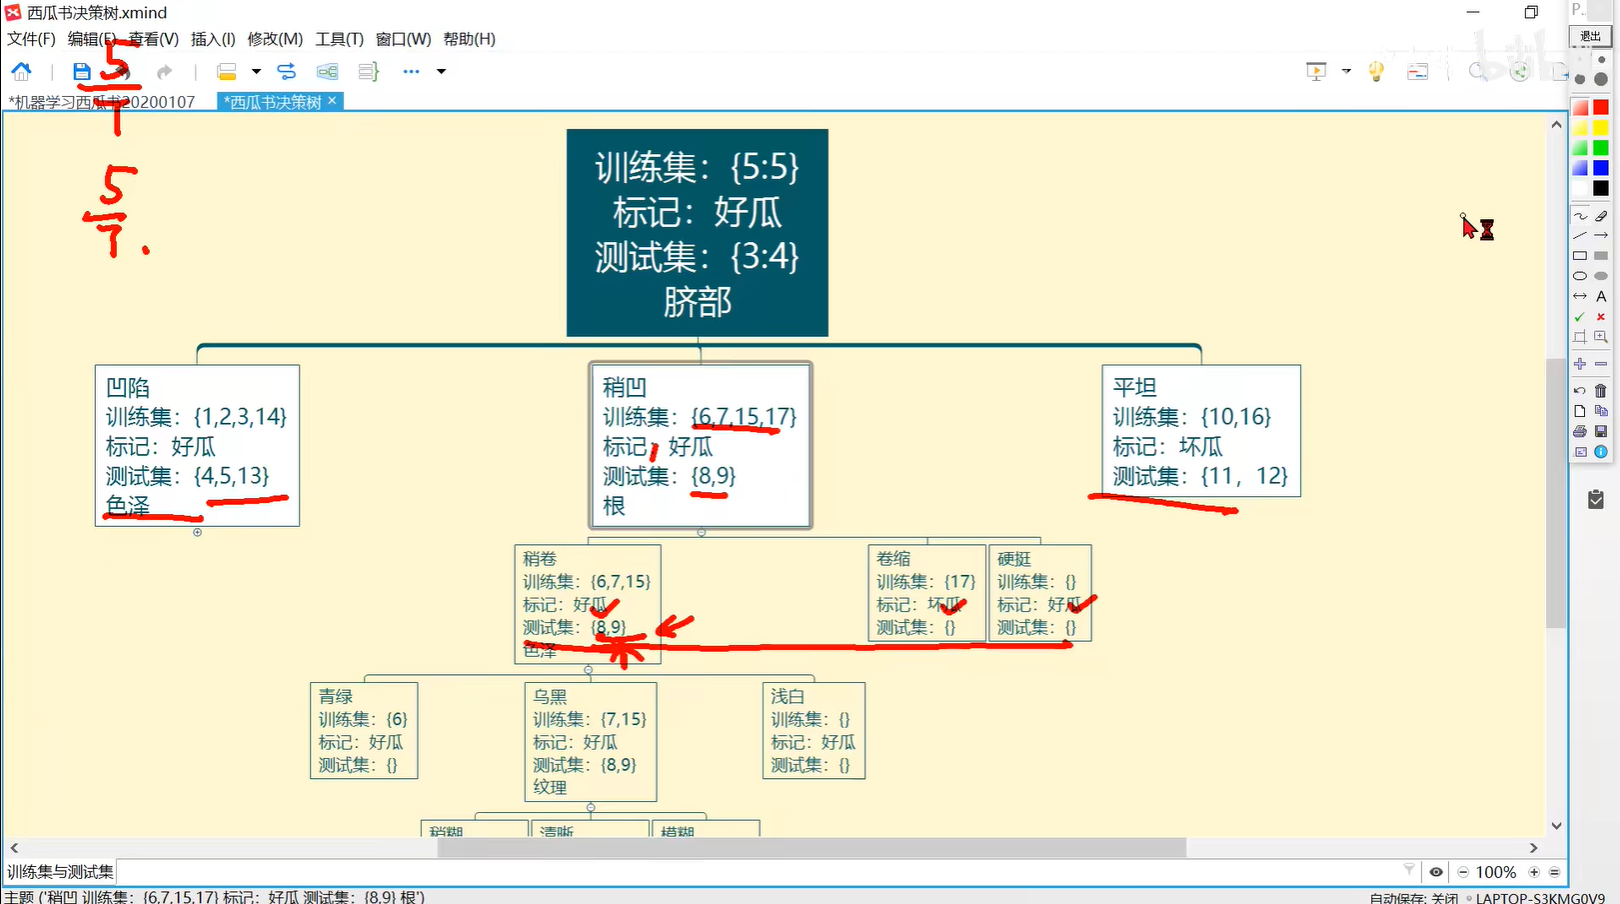The height and width of the screenshot is (904, 1620).
Task: Expand the collapsed 凹陷 node children
Action: tap(197, 532)
